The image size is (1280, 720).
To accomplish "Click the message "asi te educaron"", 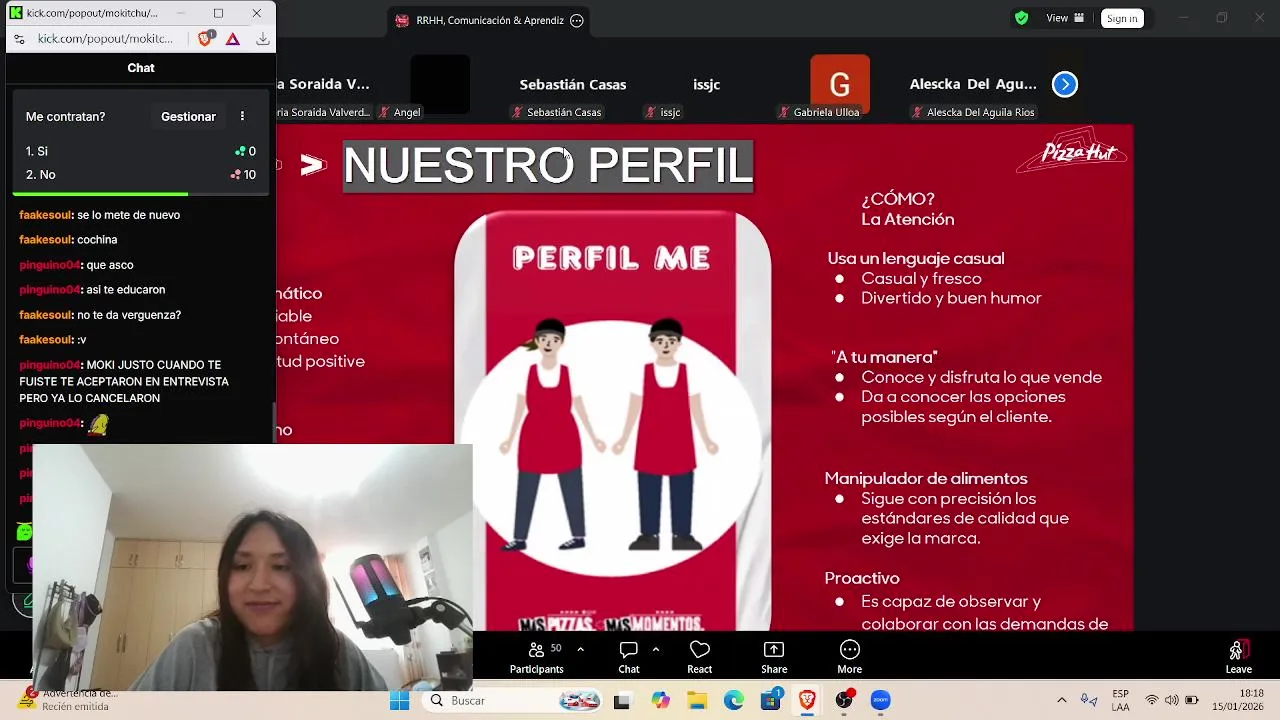I will pos(125,290).
